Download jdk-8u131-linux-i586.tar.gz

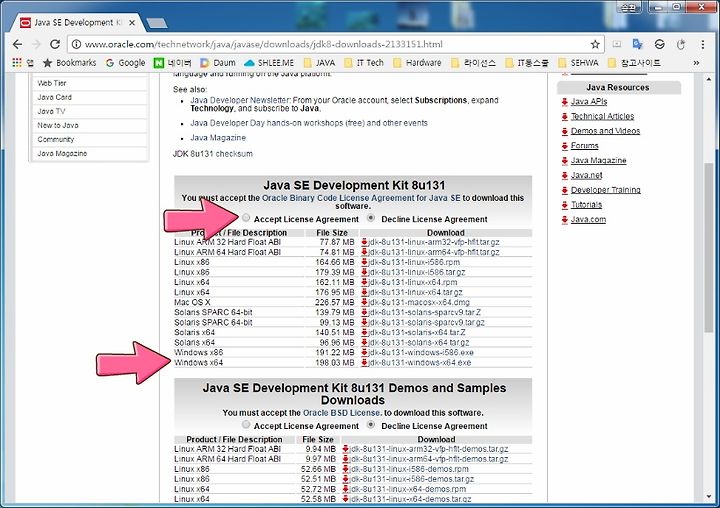(416, 272)
